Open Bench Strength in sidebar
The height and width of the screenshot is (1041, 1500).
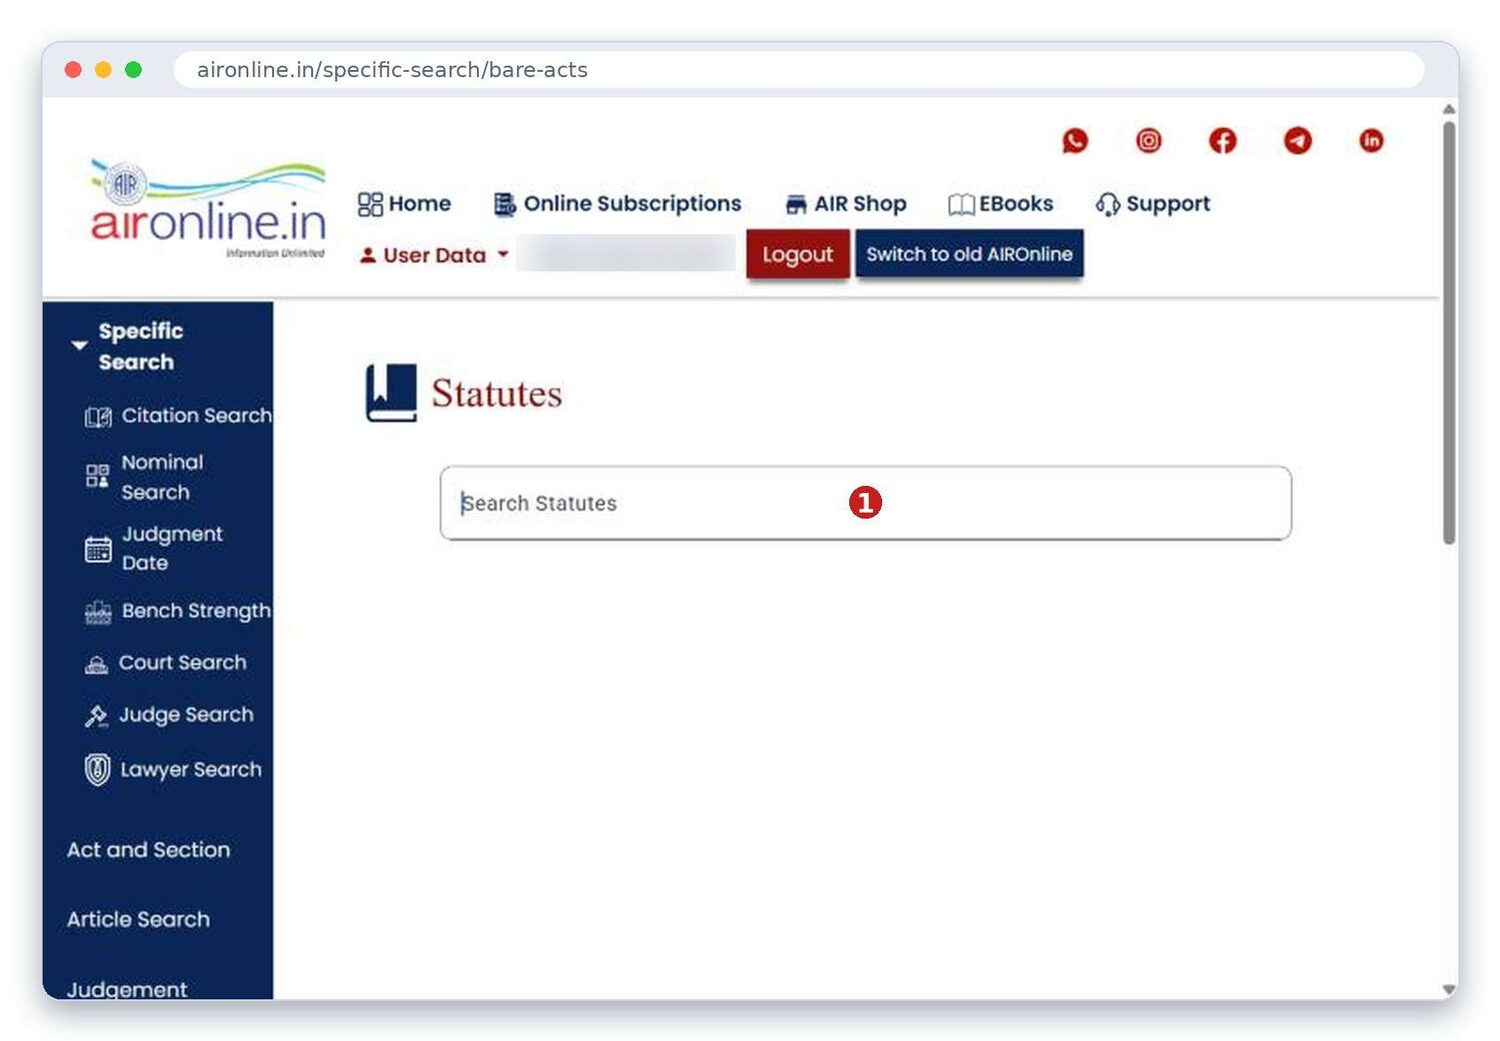coord(178,611)
